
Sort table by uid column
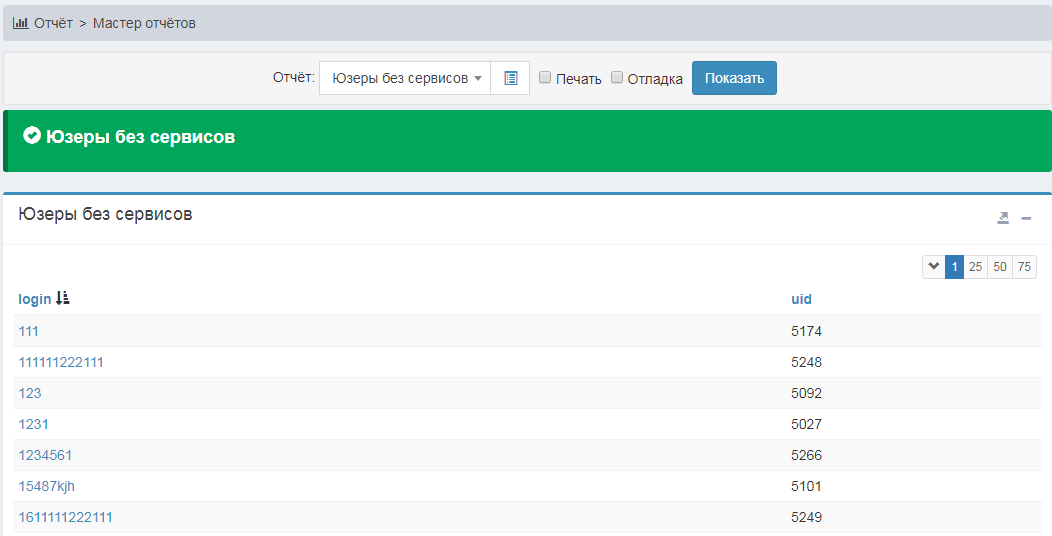pyautogui.click(x=801, y=299)
